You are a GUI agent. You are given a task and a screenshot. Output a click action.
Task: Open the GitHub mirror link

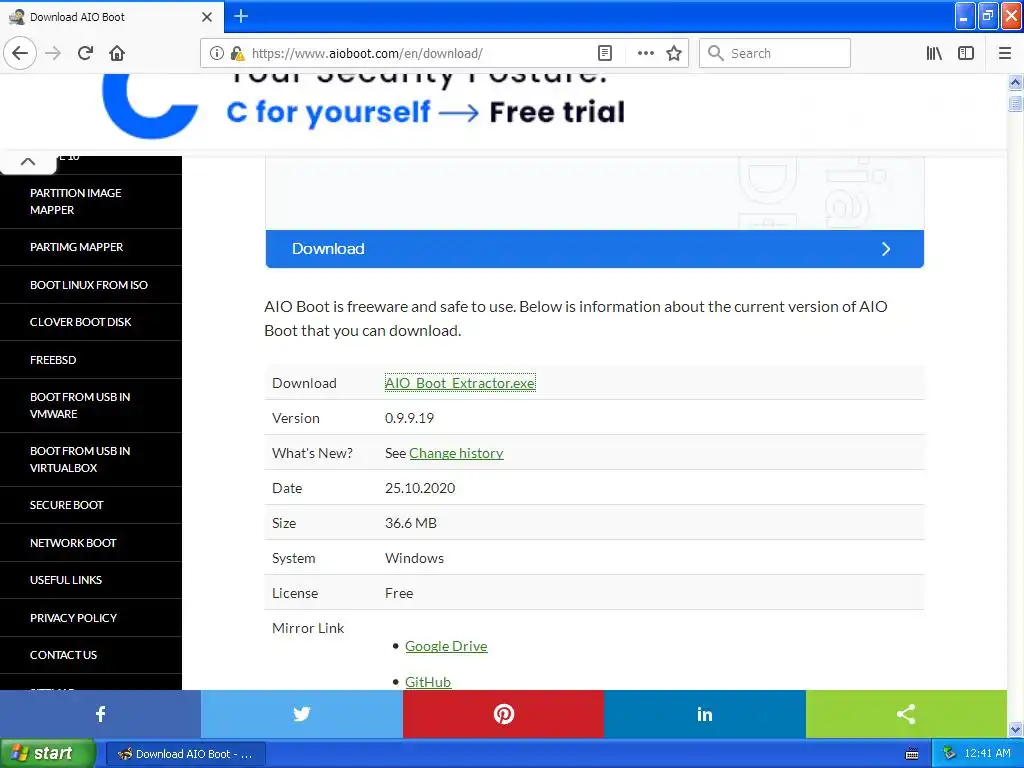tap(428, 682)
